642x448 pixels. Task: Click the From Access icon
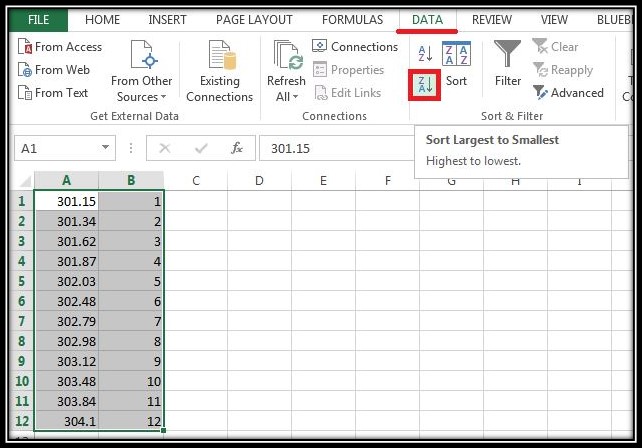[25, 47]
